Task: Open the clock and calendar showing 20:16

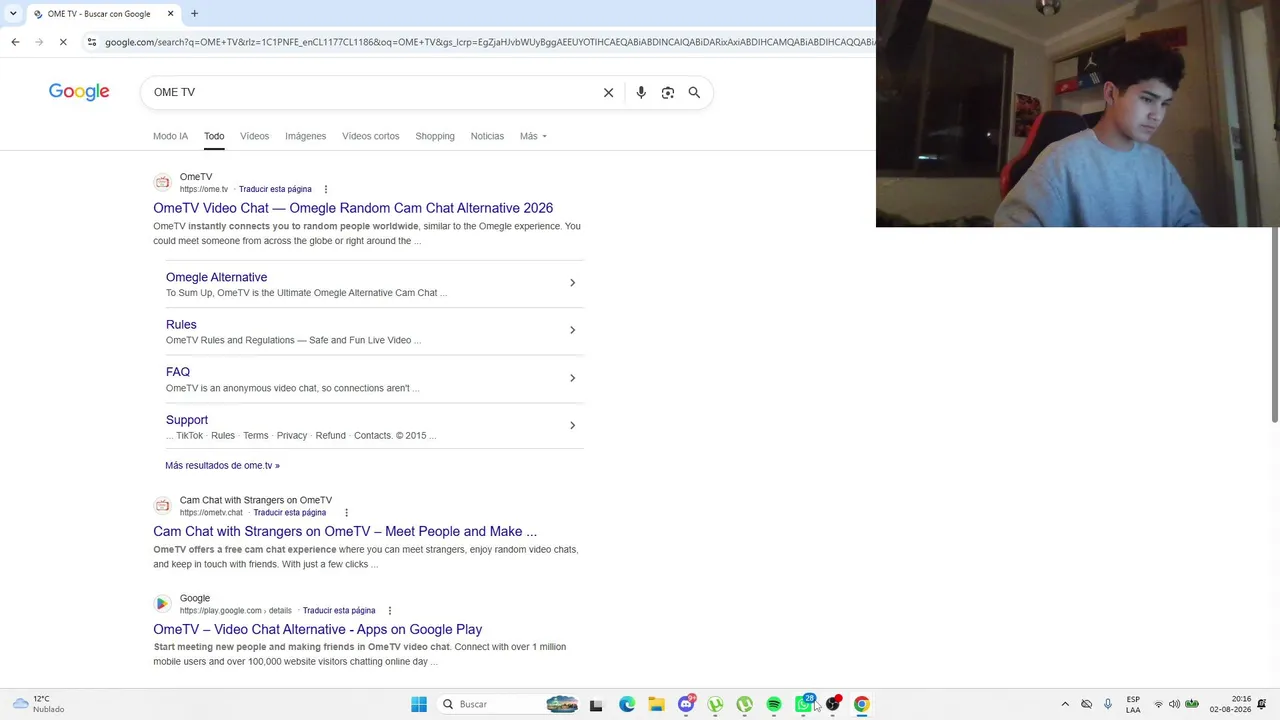Action: click(1230, 704)
